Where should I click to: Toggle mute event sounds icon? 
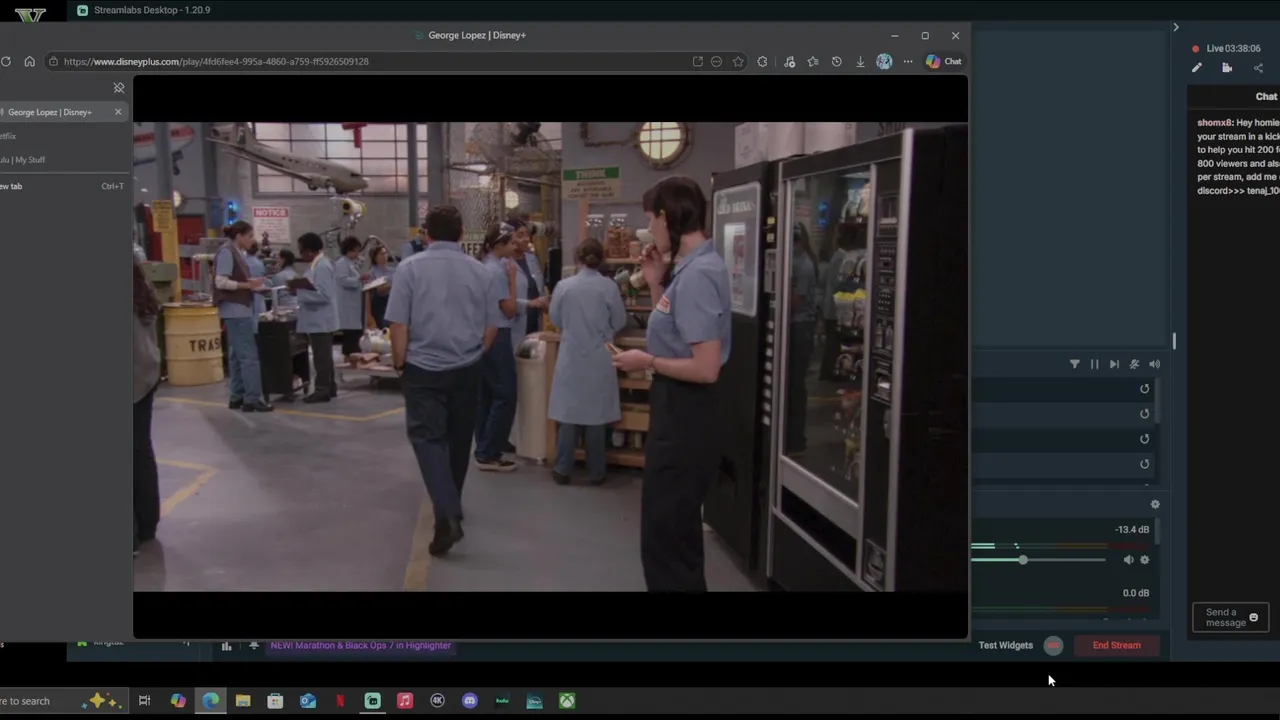(1134, 364)
